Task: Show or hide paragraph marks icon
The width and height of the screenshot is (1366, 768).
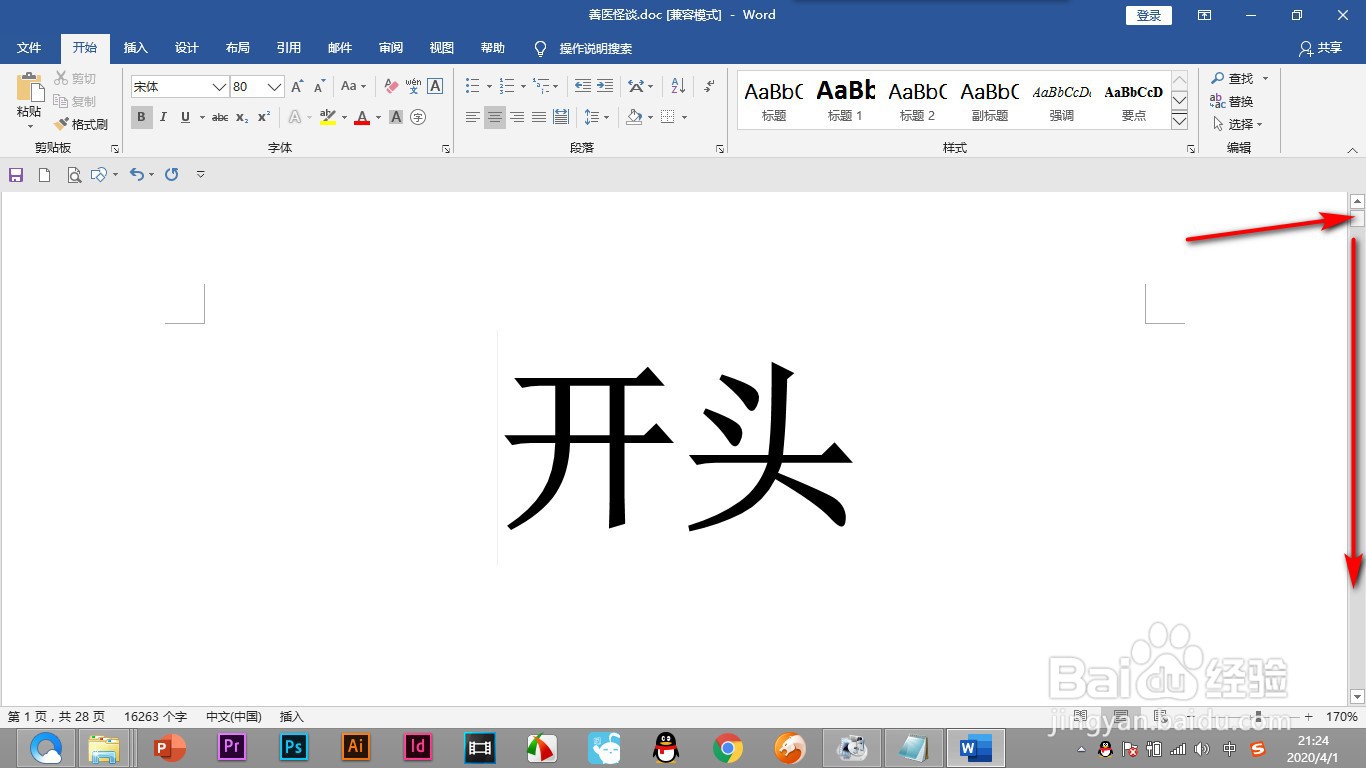Action: click(709, 87)
